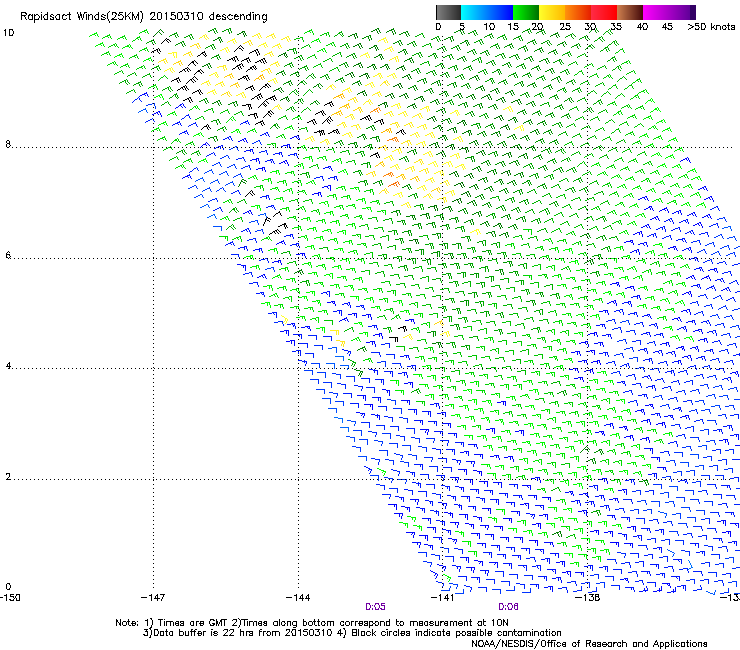Click the legend tick label '25'

[565, 27]
